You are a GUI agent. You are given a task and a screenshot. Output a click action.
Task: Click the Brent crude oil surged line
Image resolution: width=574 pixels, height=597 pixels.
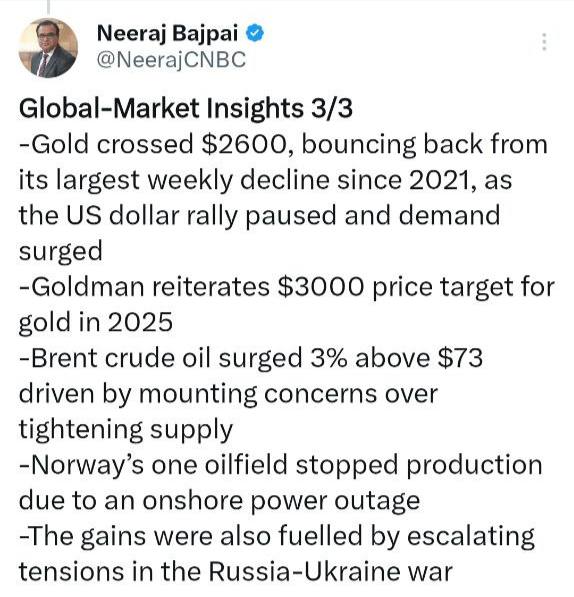tap(251, 358)
